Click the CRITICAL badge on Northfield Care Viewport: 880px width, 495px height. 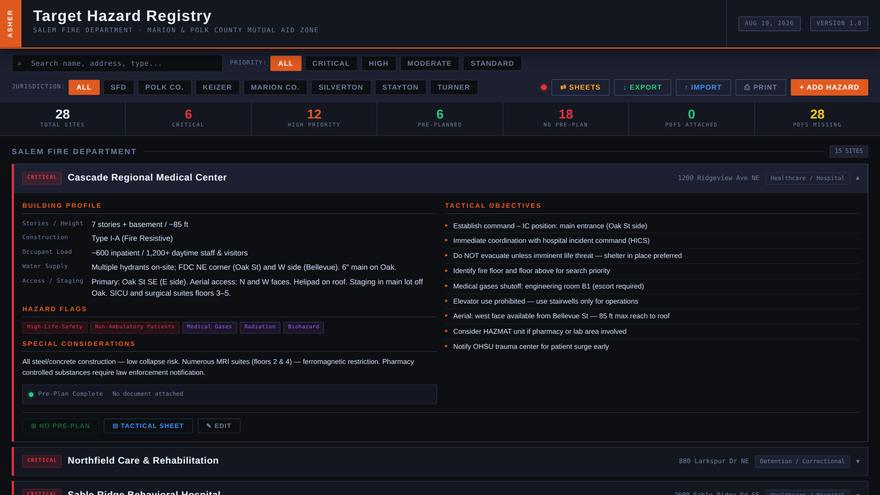(42, 460)
